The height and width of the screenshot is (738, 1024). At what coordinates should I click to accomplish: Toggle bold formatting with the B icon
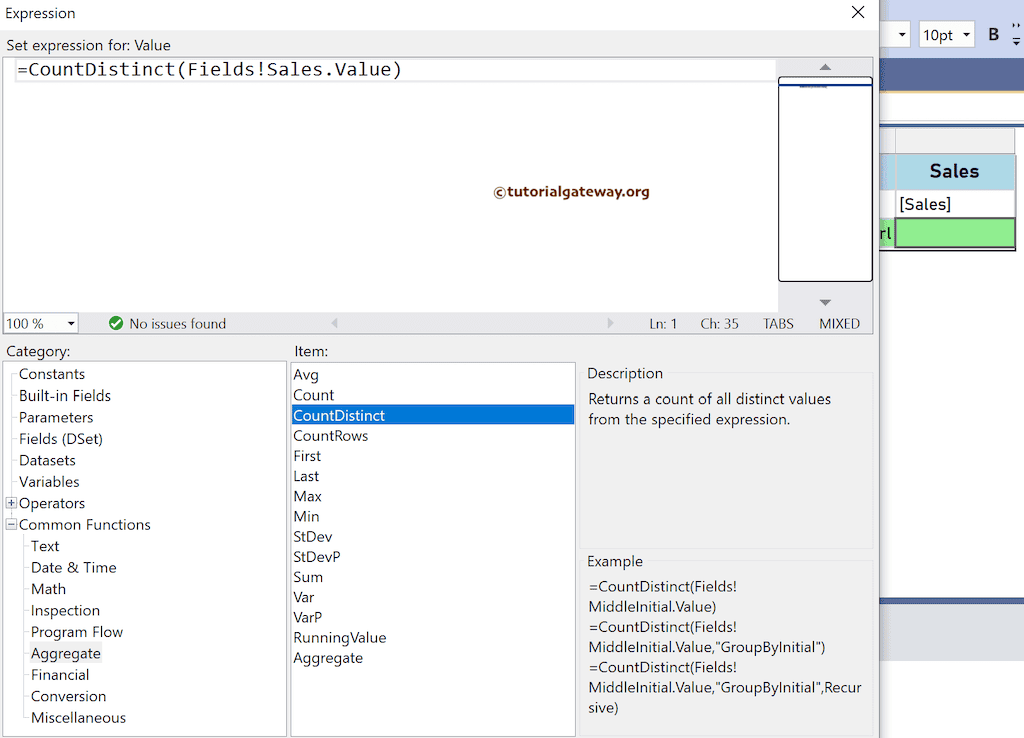(x=993, y=33)
